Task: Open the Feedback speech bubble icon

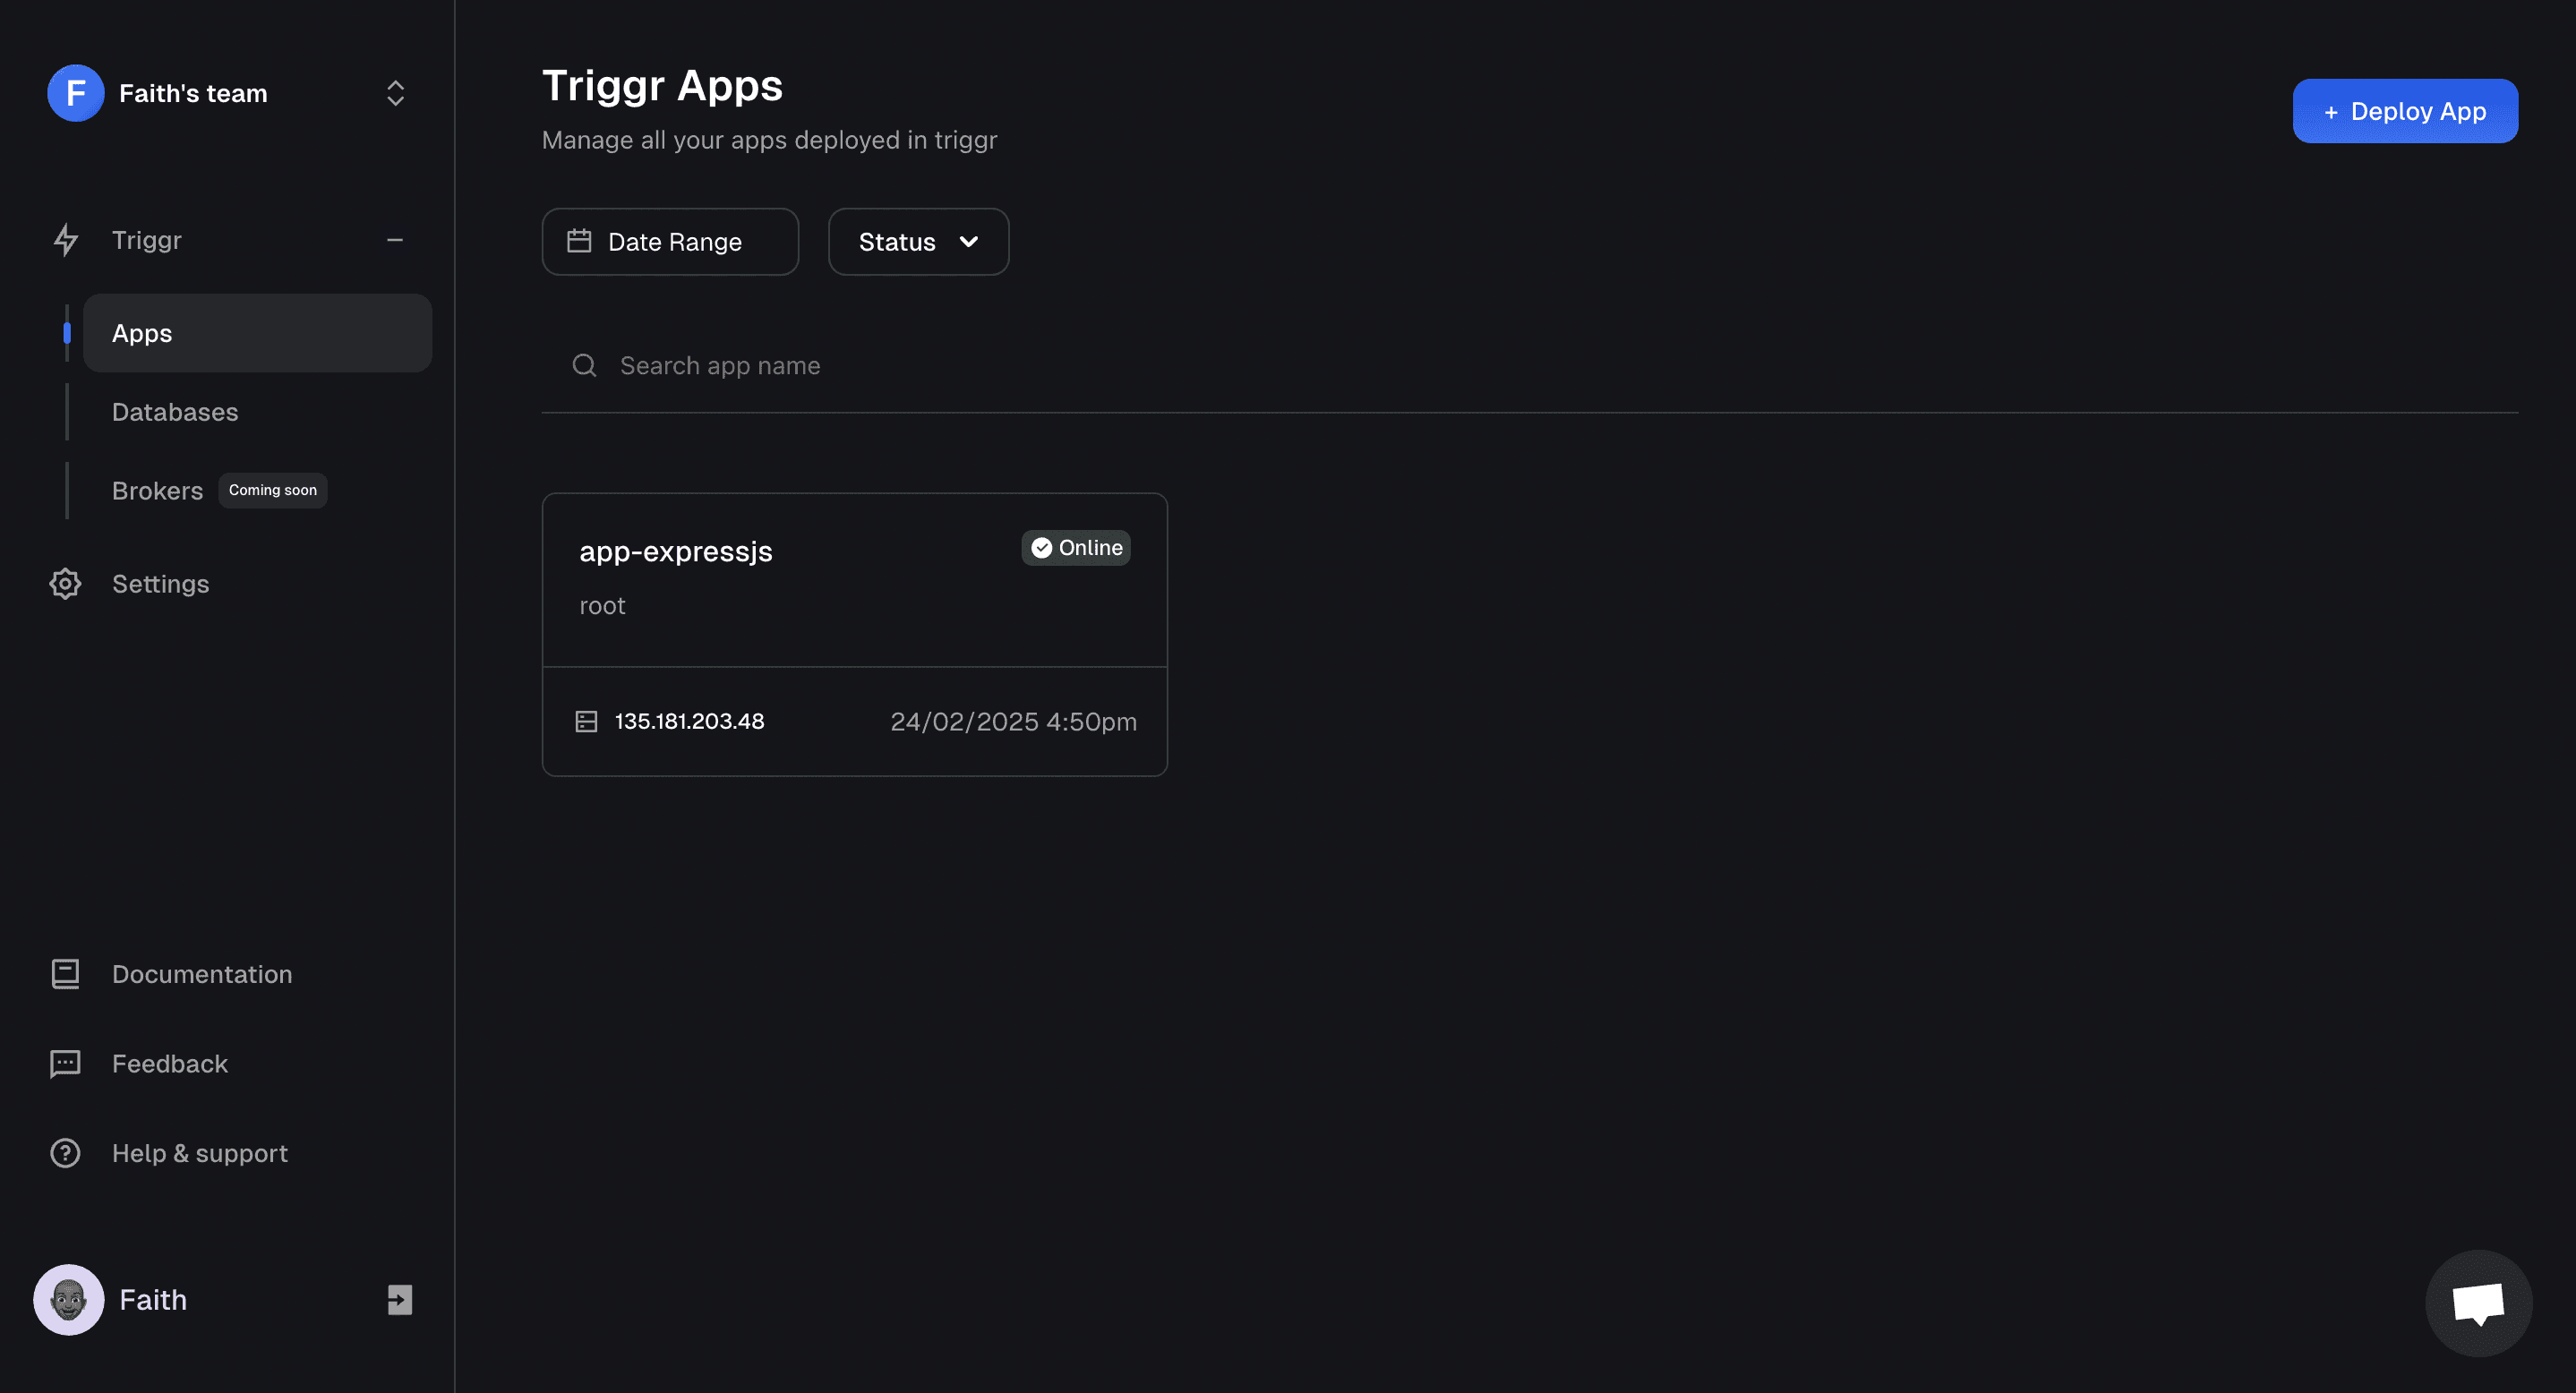Action: 65,1063
